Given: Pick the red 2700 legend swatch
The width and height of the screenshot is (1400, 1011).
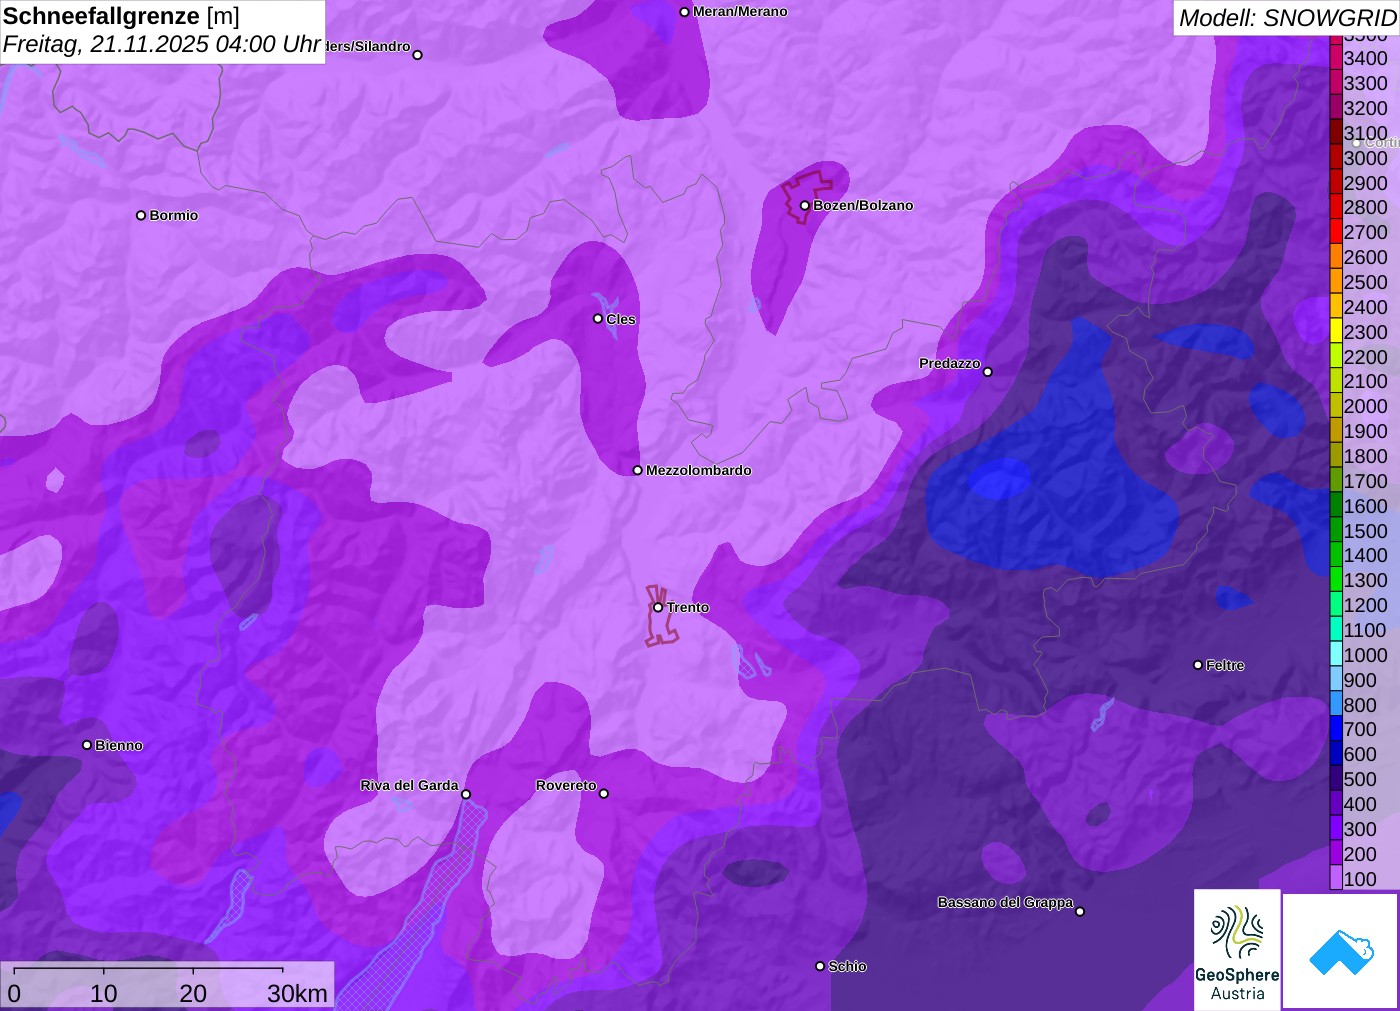Looking at the screenshot, I should tap(1336, 232).
